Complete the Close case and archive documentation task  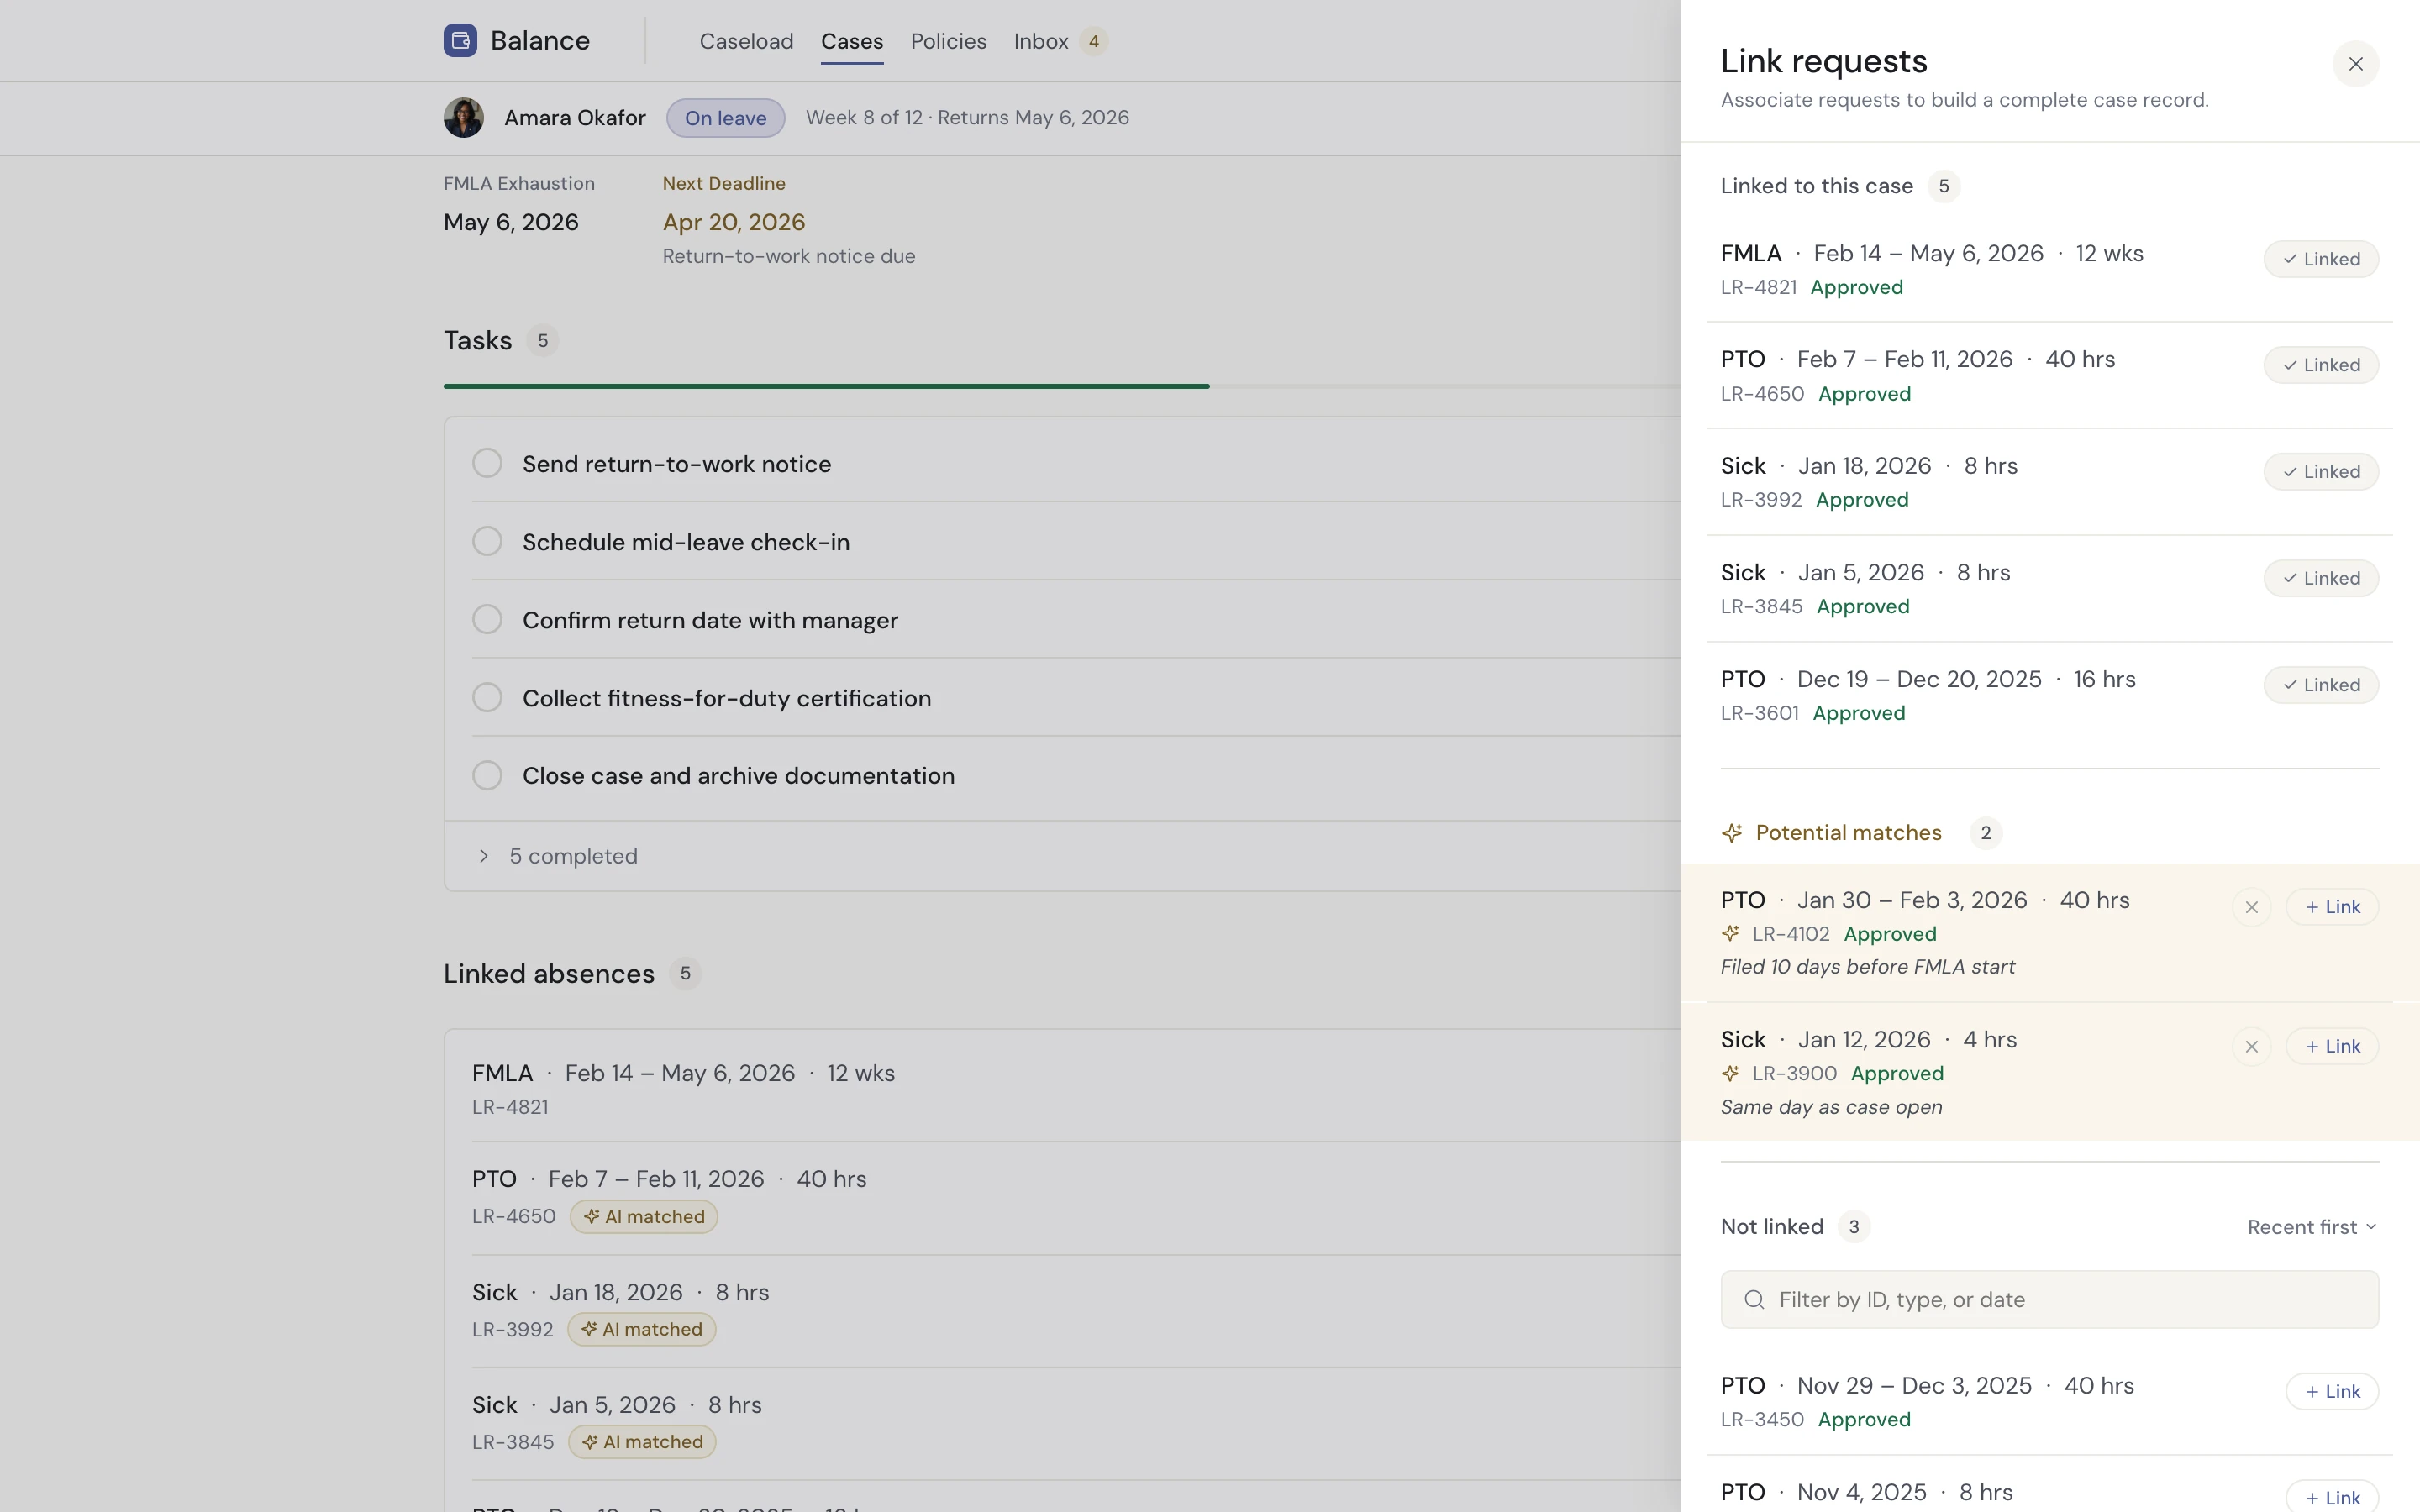click(487, 775)
